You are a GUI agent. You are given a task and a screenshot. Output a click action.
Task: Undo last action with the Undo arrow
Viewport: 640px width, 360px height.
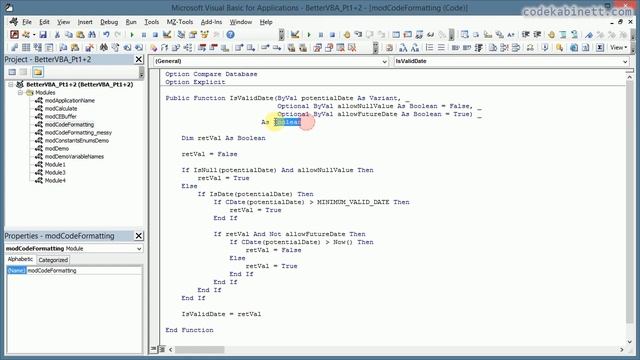[x=106, y=35]
